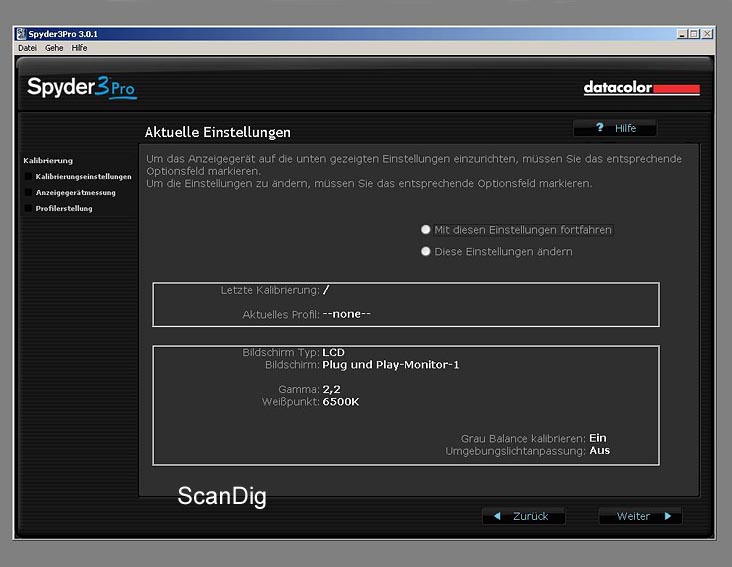Viewport: 732px width, 567px height.
Task: Click the Hilfe button with question mark
Action: [x=615, y=128]
